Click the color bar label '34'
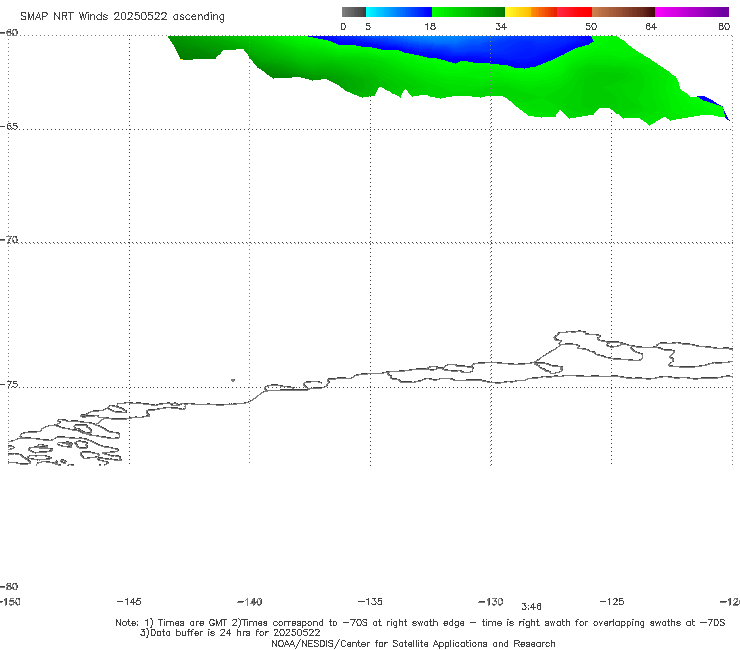 [x=501, y=26]
